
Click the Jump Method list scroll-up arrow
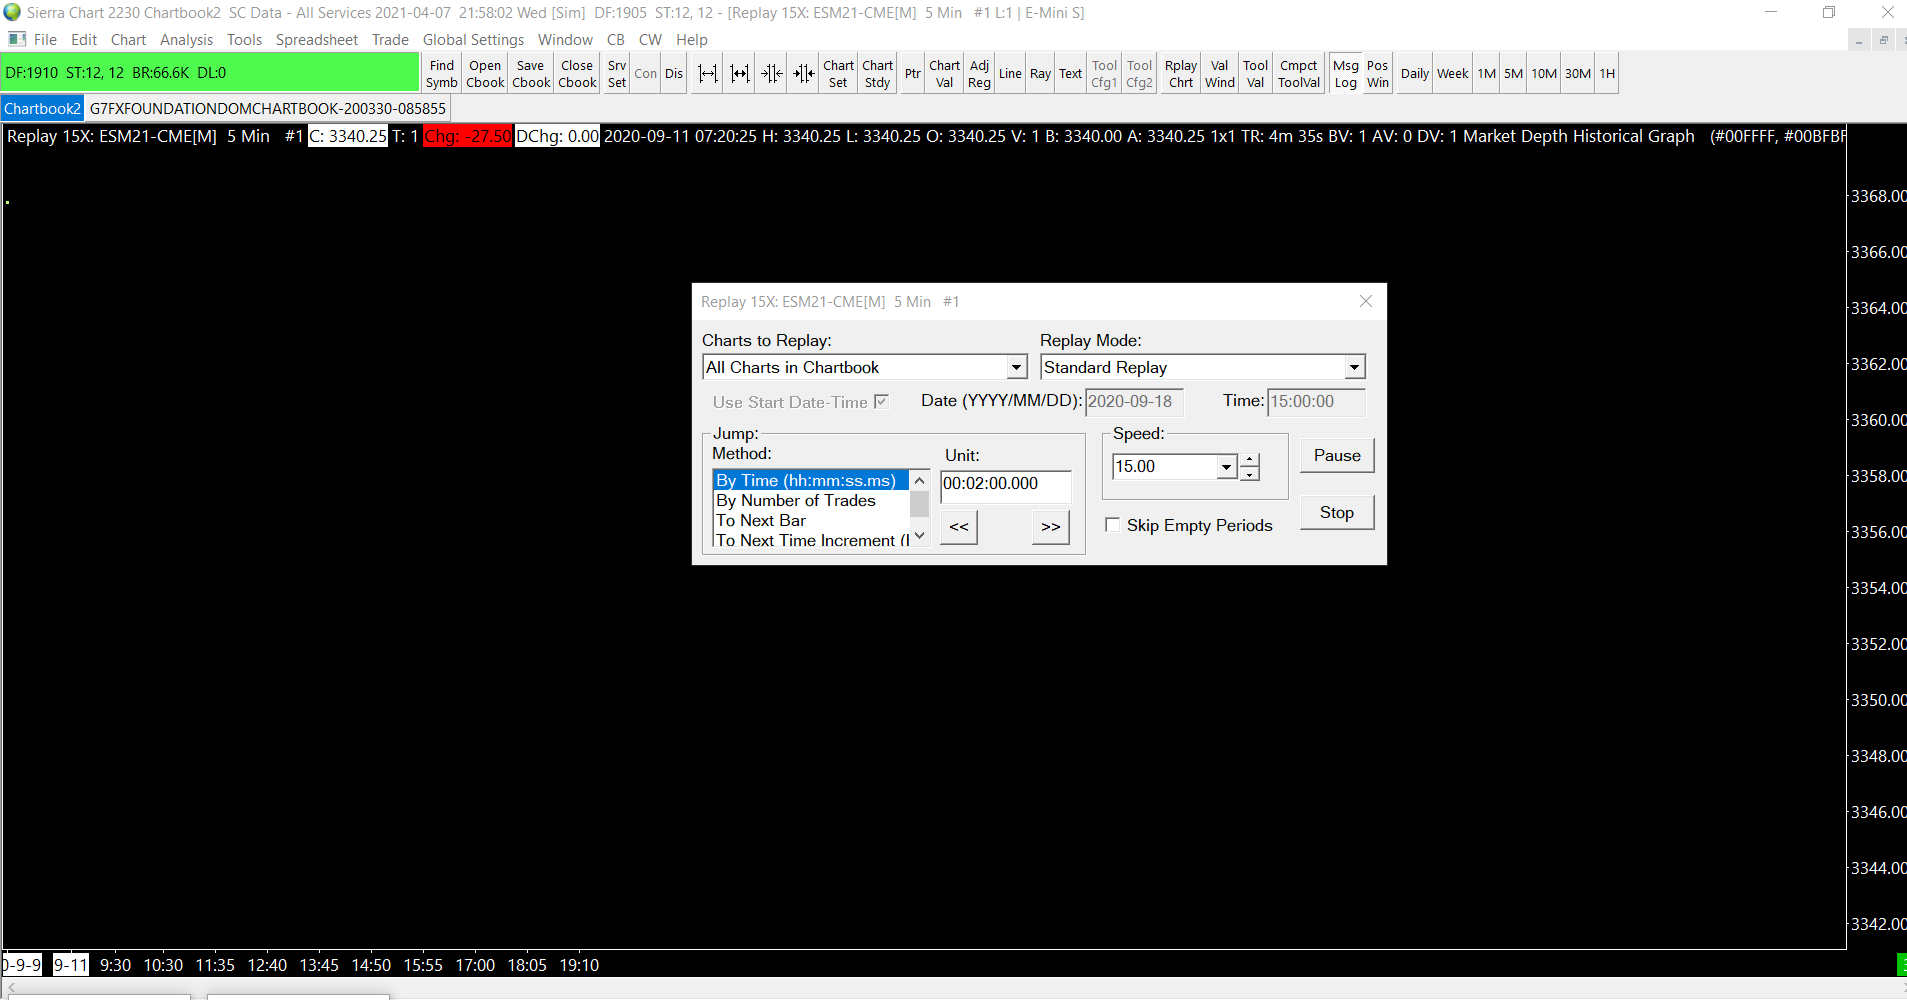(920, 481)
